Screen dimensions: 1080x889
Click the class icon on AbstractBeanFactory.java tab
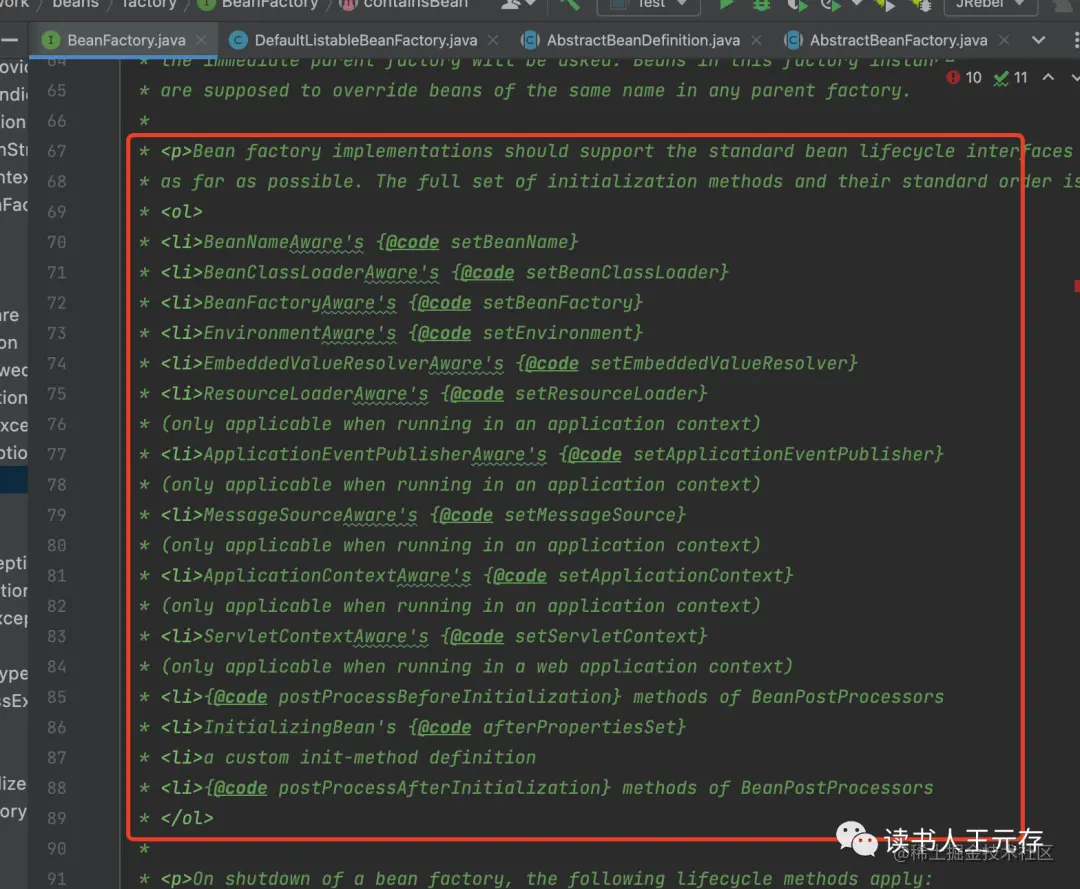pyautogui.click(x=793, y=40)
